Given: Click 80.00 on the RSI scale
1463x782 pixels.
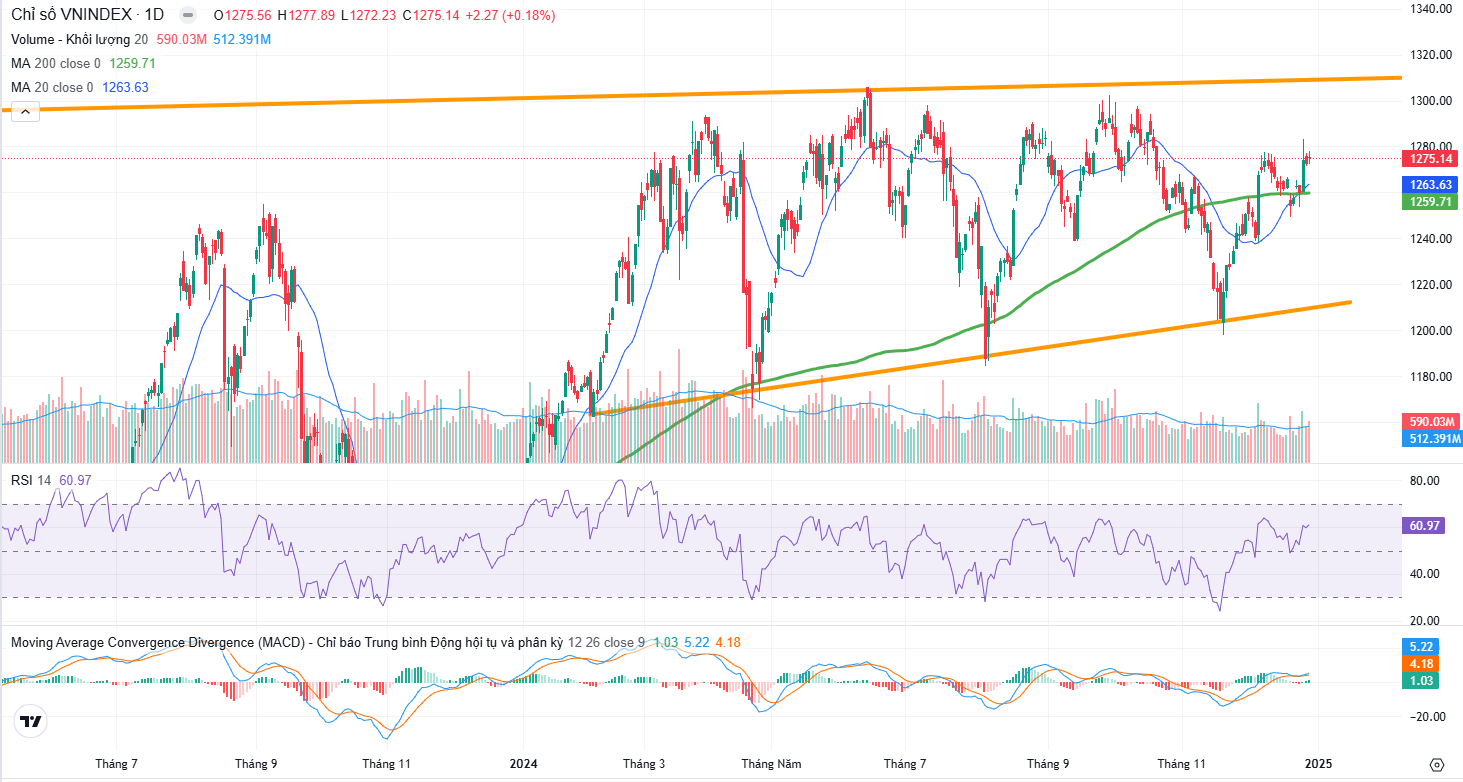Looking at the screenshot, I should 1425,481.
